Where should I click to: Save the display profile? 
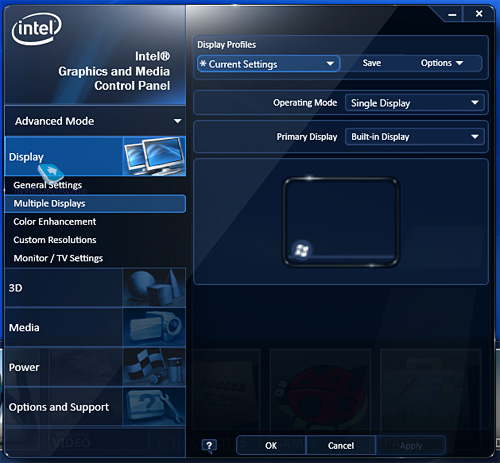tap(372, 63)
